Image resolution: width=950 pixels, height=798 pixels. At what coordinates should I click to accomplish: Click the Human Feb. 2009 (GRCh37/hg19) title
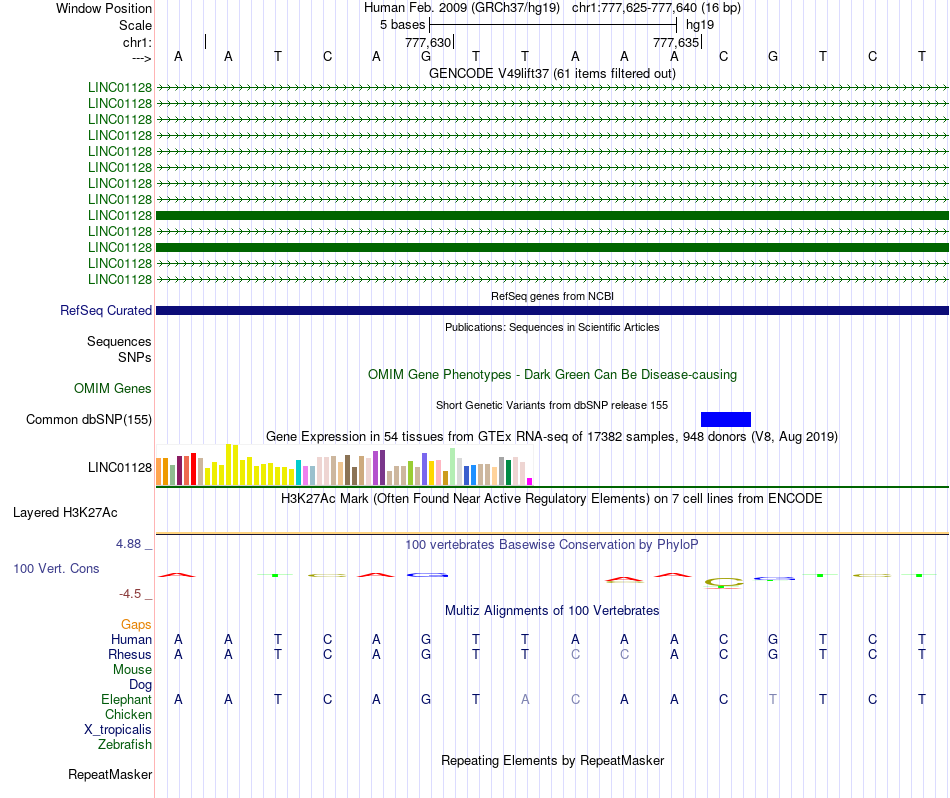(464, 8)
